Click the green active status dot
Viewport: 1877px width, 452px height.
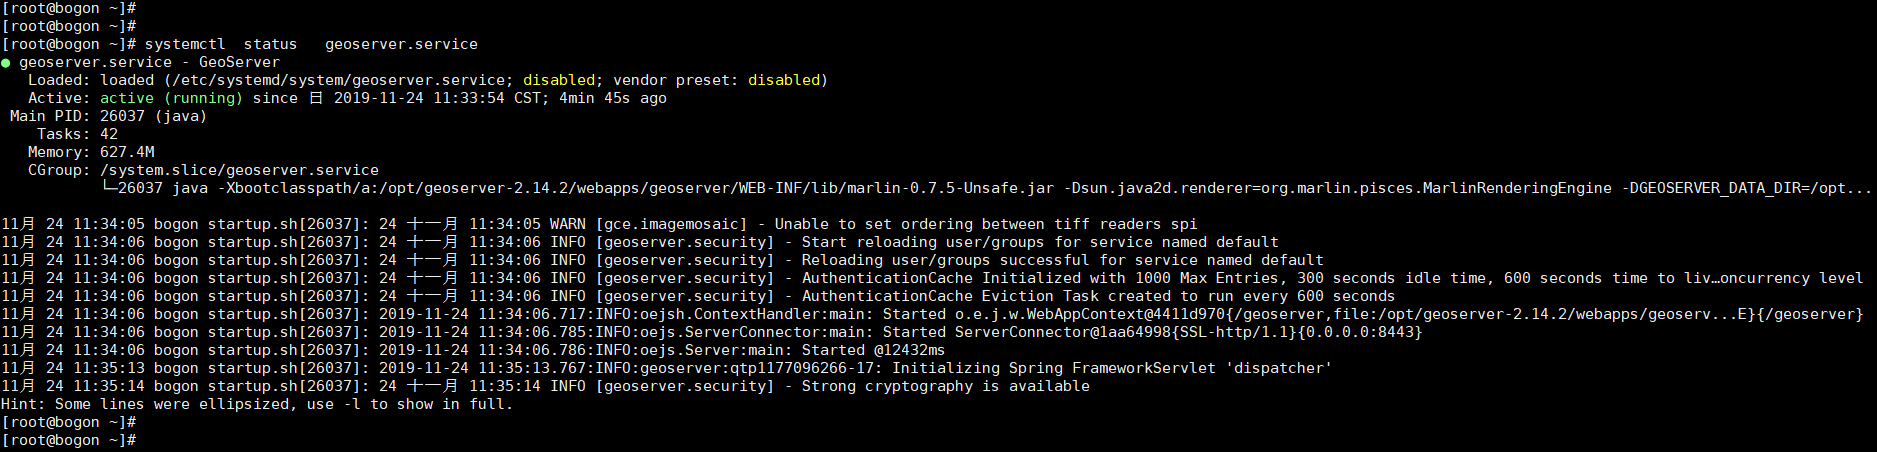coord(6,63)
